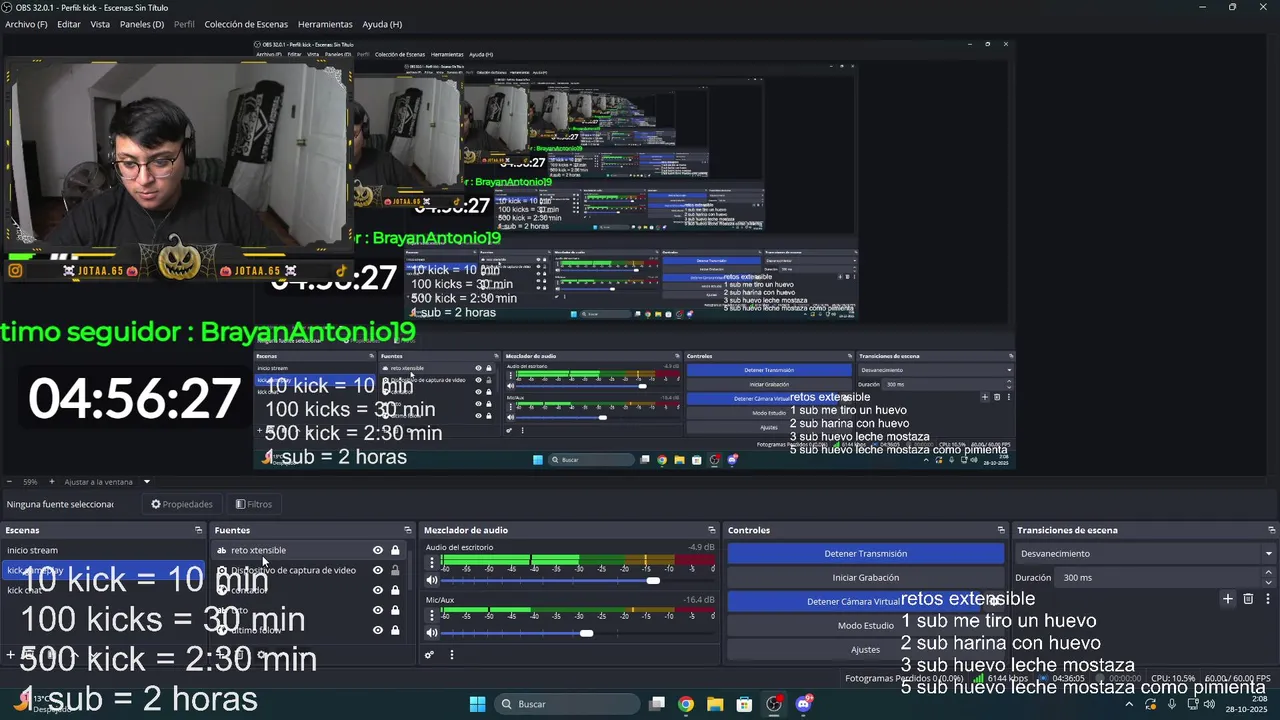
Task: Open 'Ajustes' from Controles
Action: coord(866,649)
